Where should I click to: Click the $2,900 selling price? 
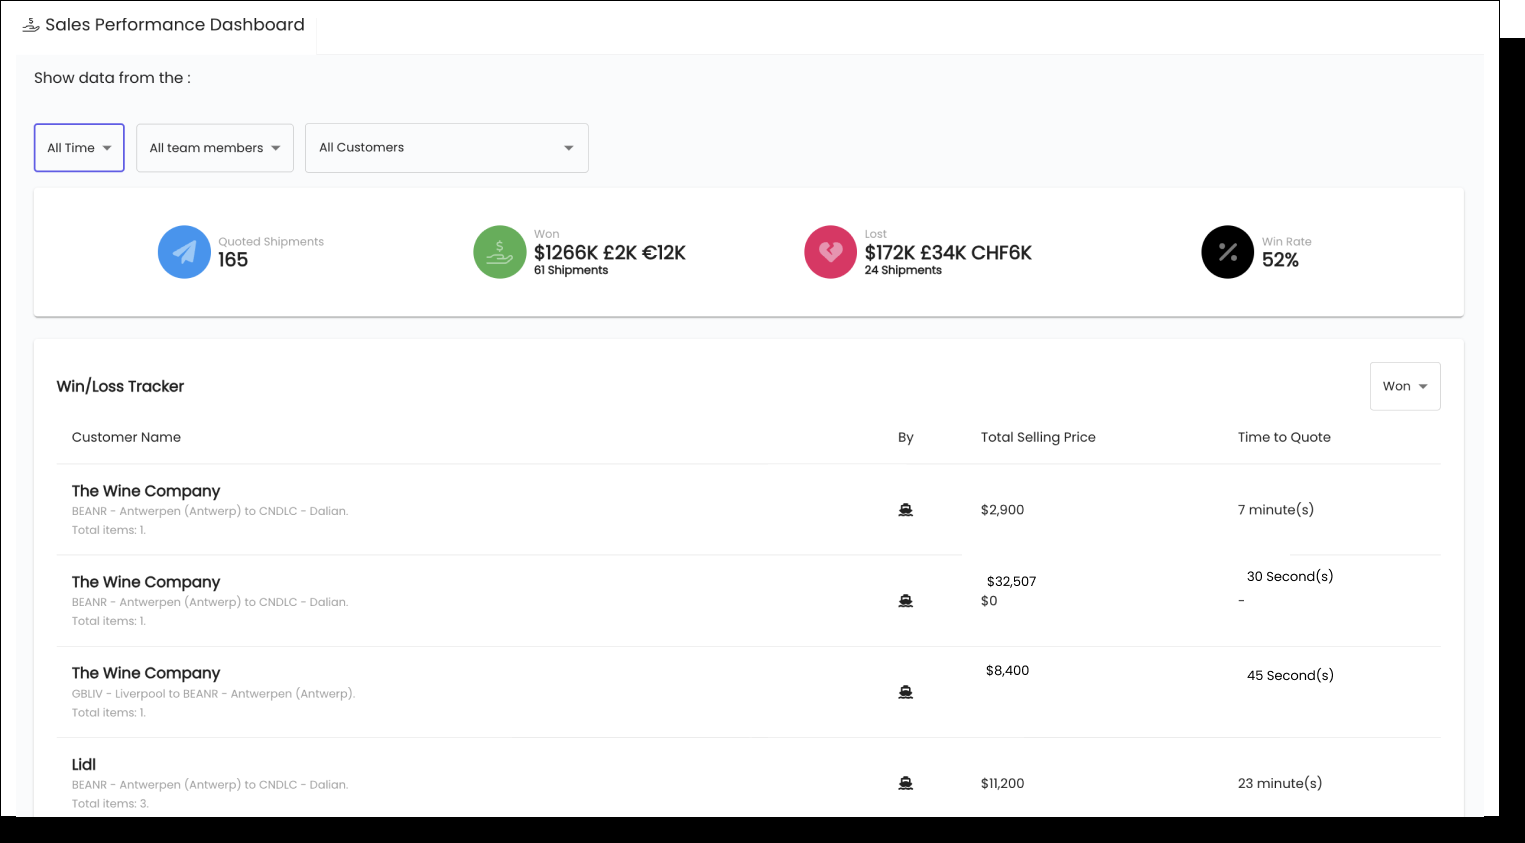coord(1002,510)
